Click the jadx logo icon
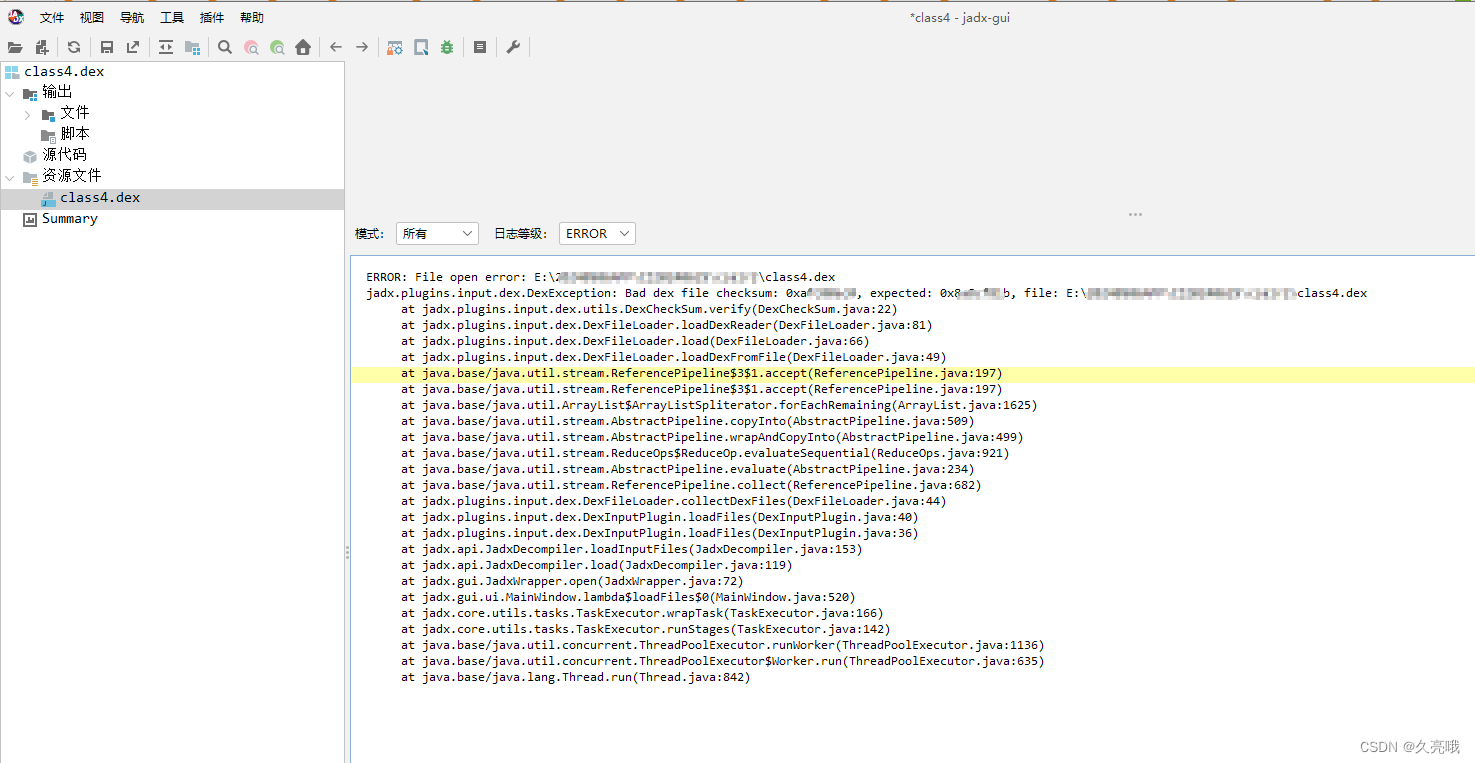Viewport: 1475px width, 763px height. [16, 17]
